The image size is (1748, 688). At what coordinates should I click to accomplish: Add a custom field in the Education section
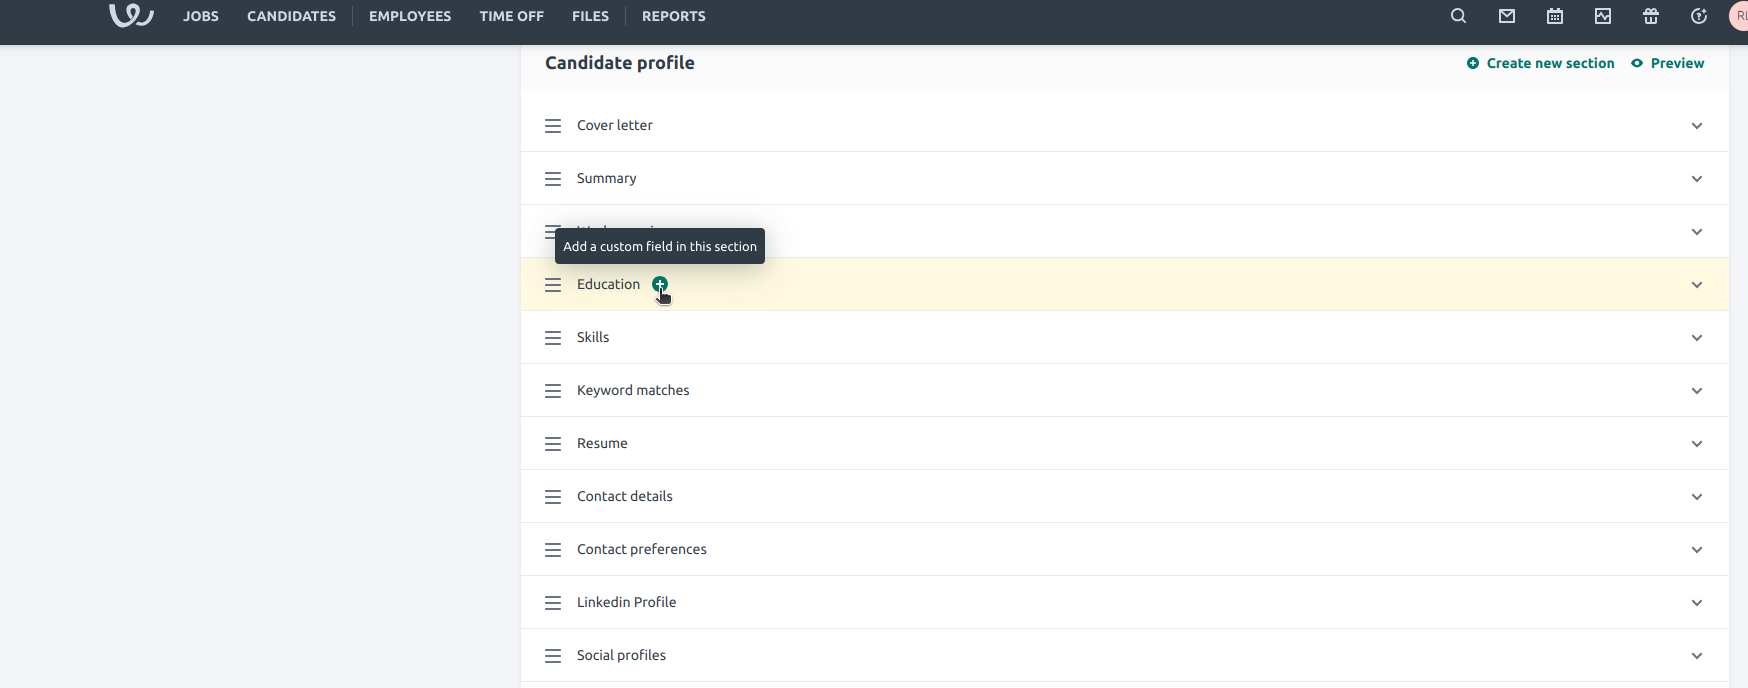point(660,285)
